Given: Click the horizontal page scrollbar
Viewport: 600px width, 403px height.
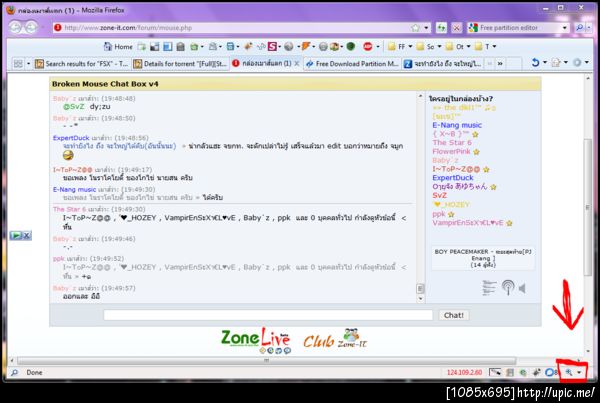Looking at the screenshot, I should 266,361.
